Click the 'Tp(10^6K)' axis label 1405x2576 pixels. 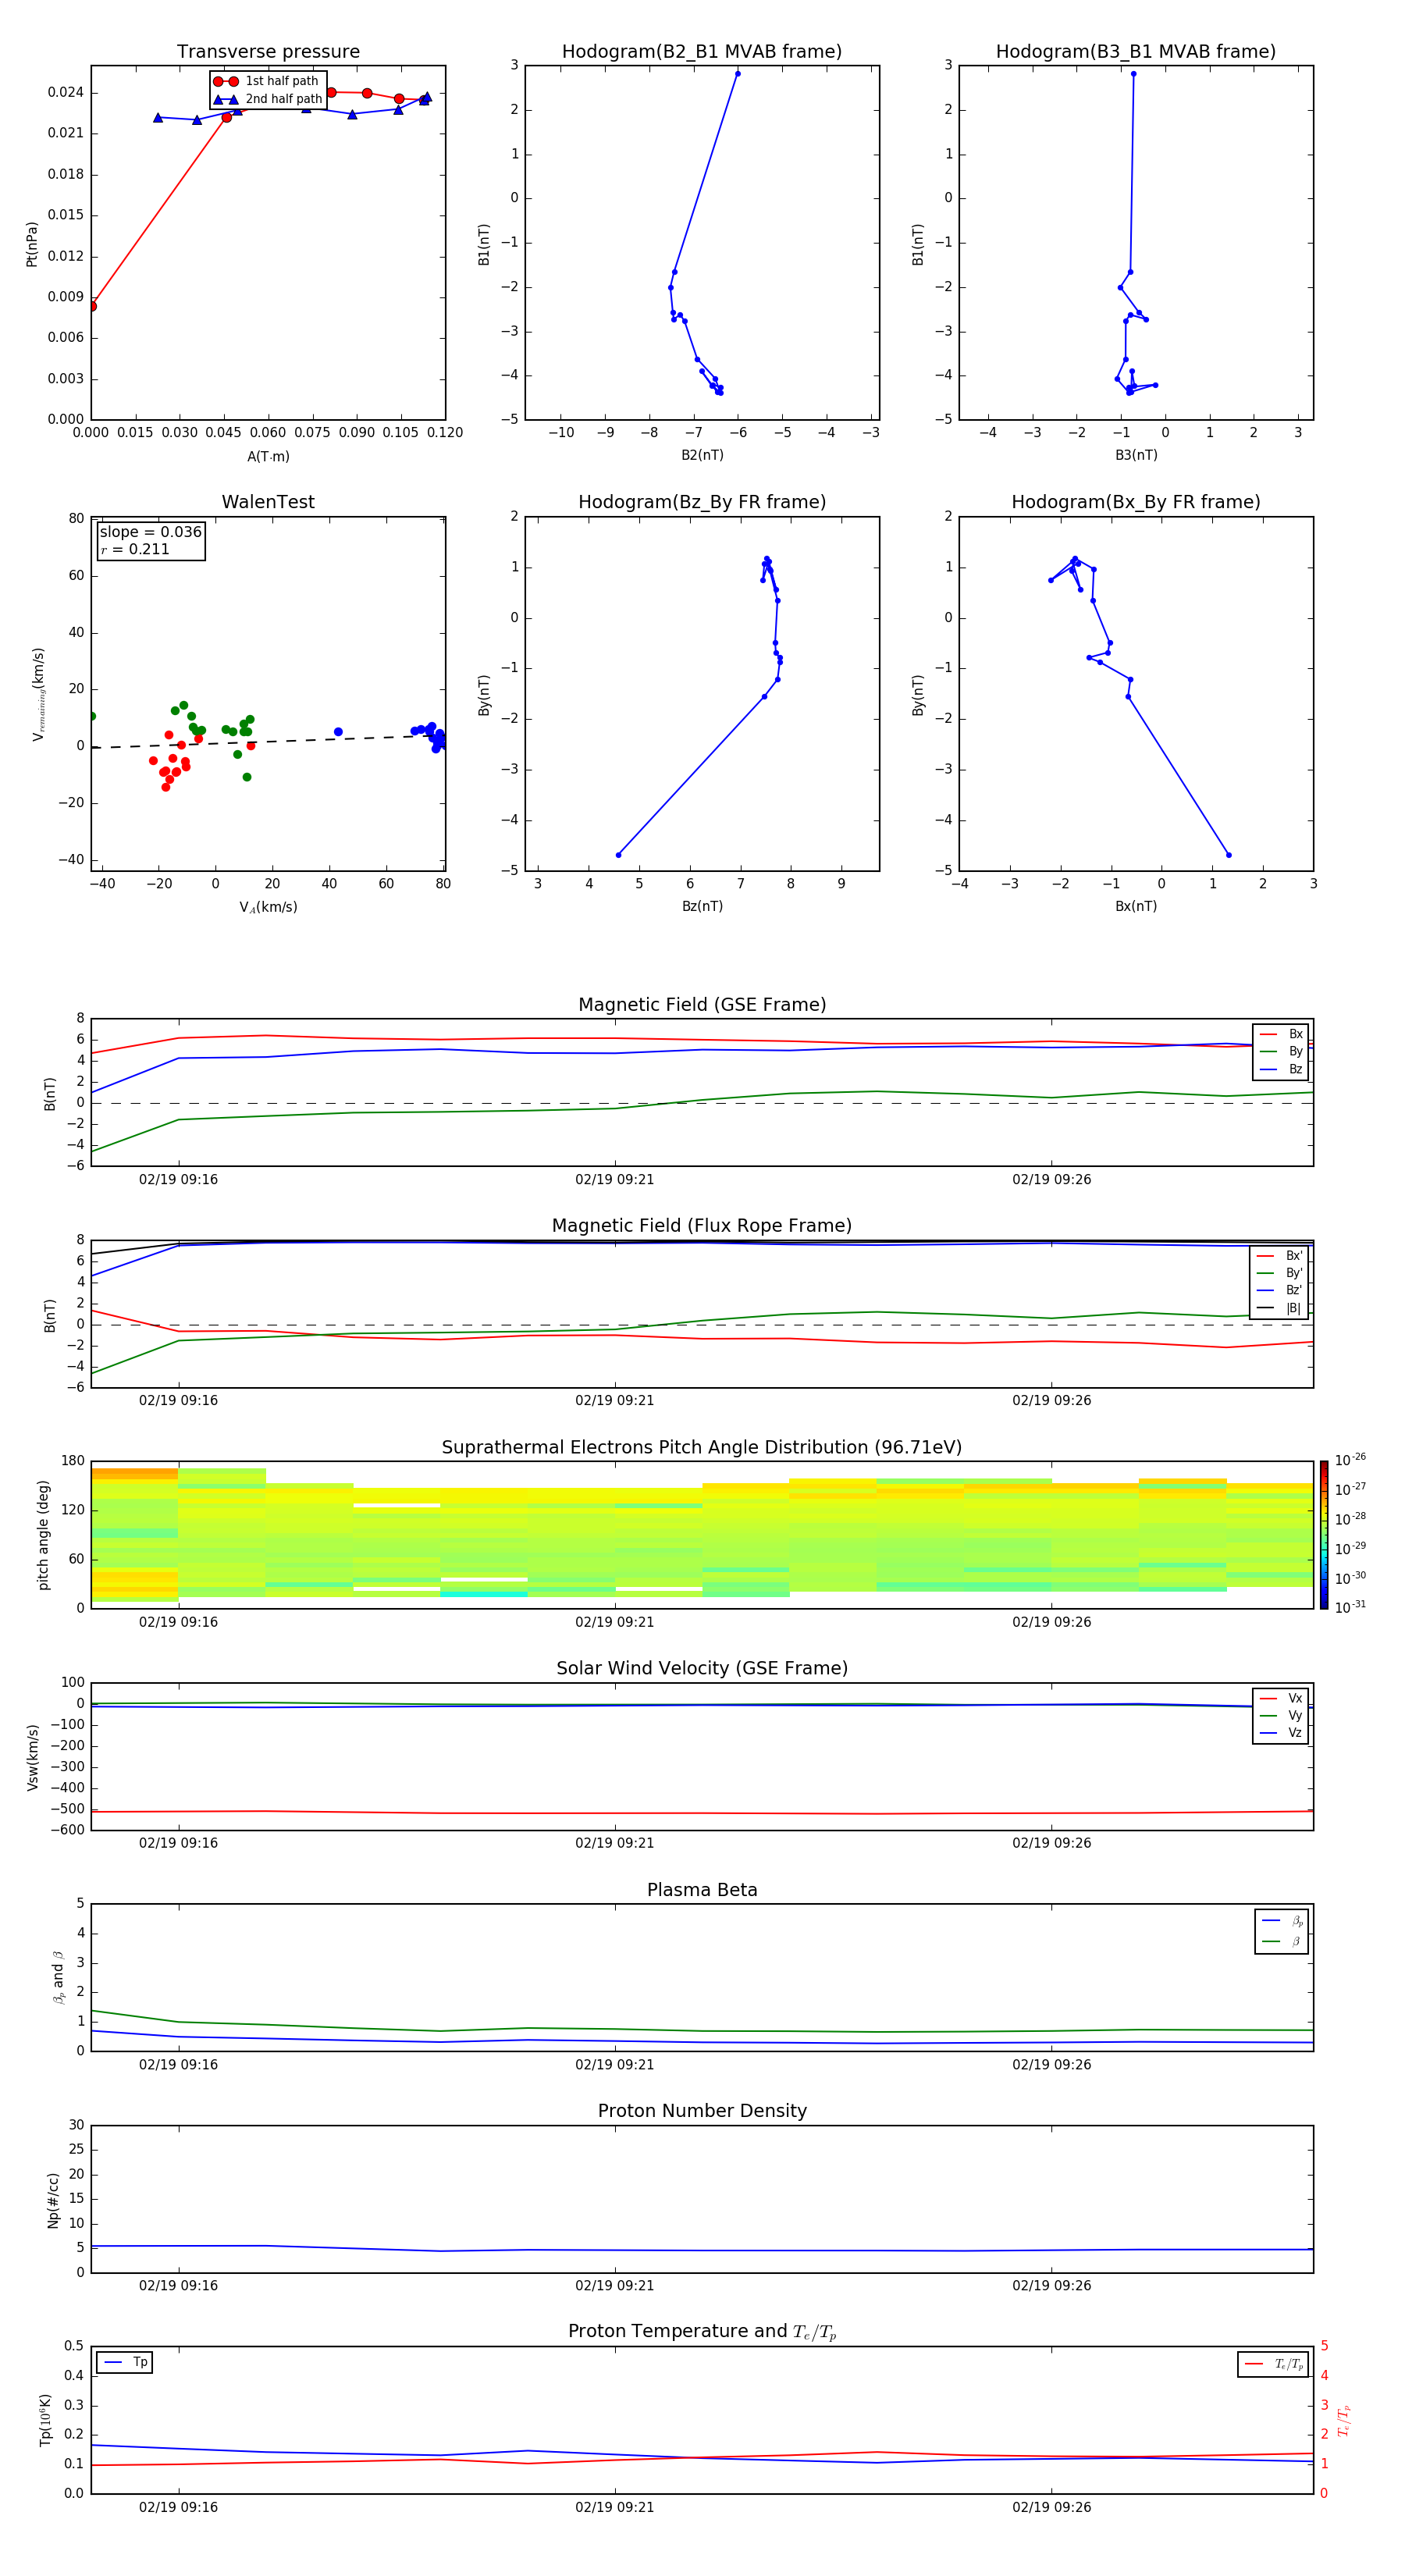[45, 2420]
